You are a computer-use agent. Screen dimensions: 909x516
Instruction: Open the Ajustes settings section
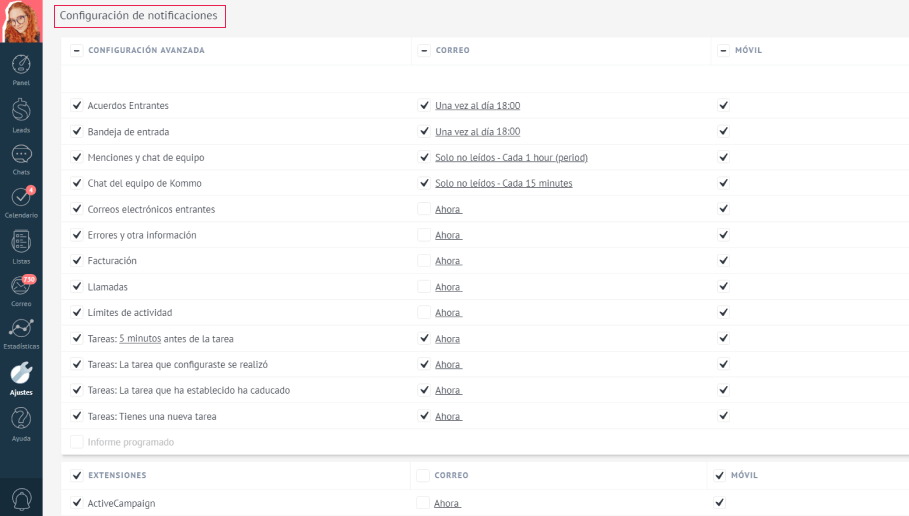click(21, 377)
